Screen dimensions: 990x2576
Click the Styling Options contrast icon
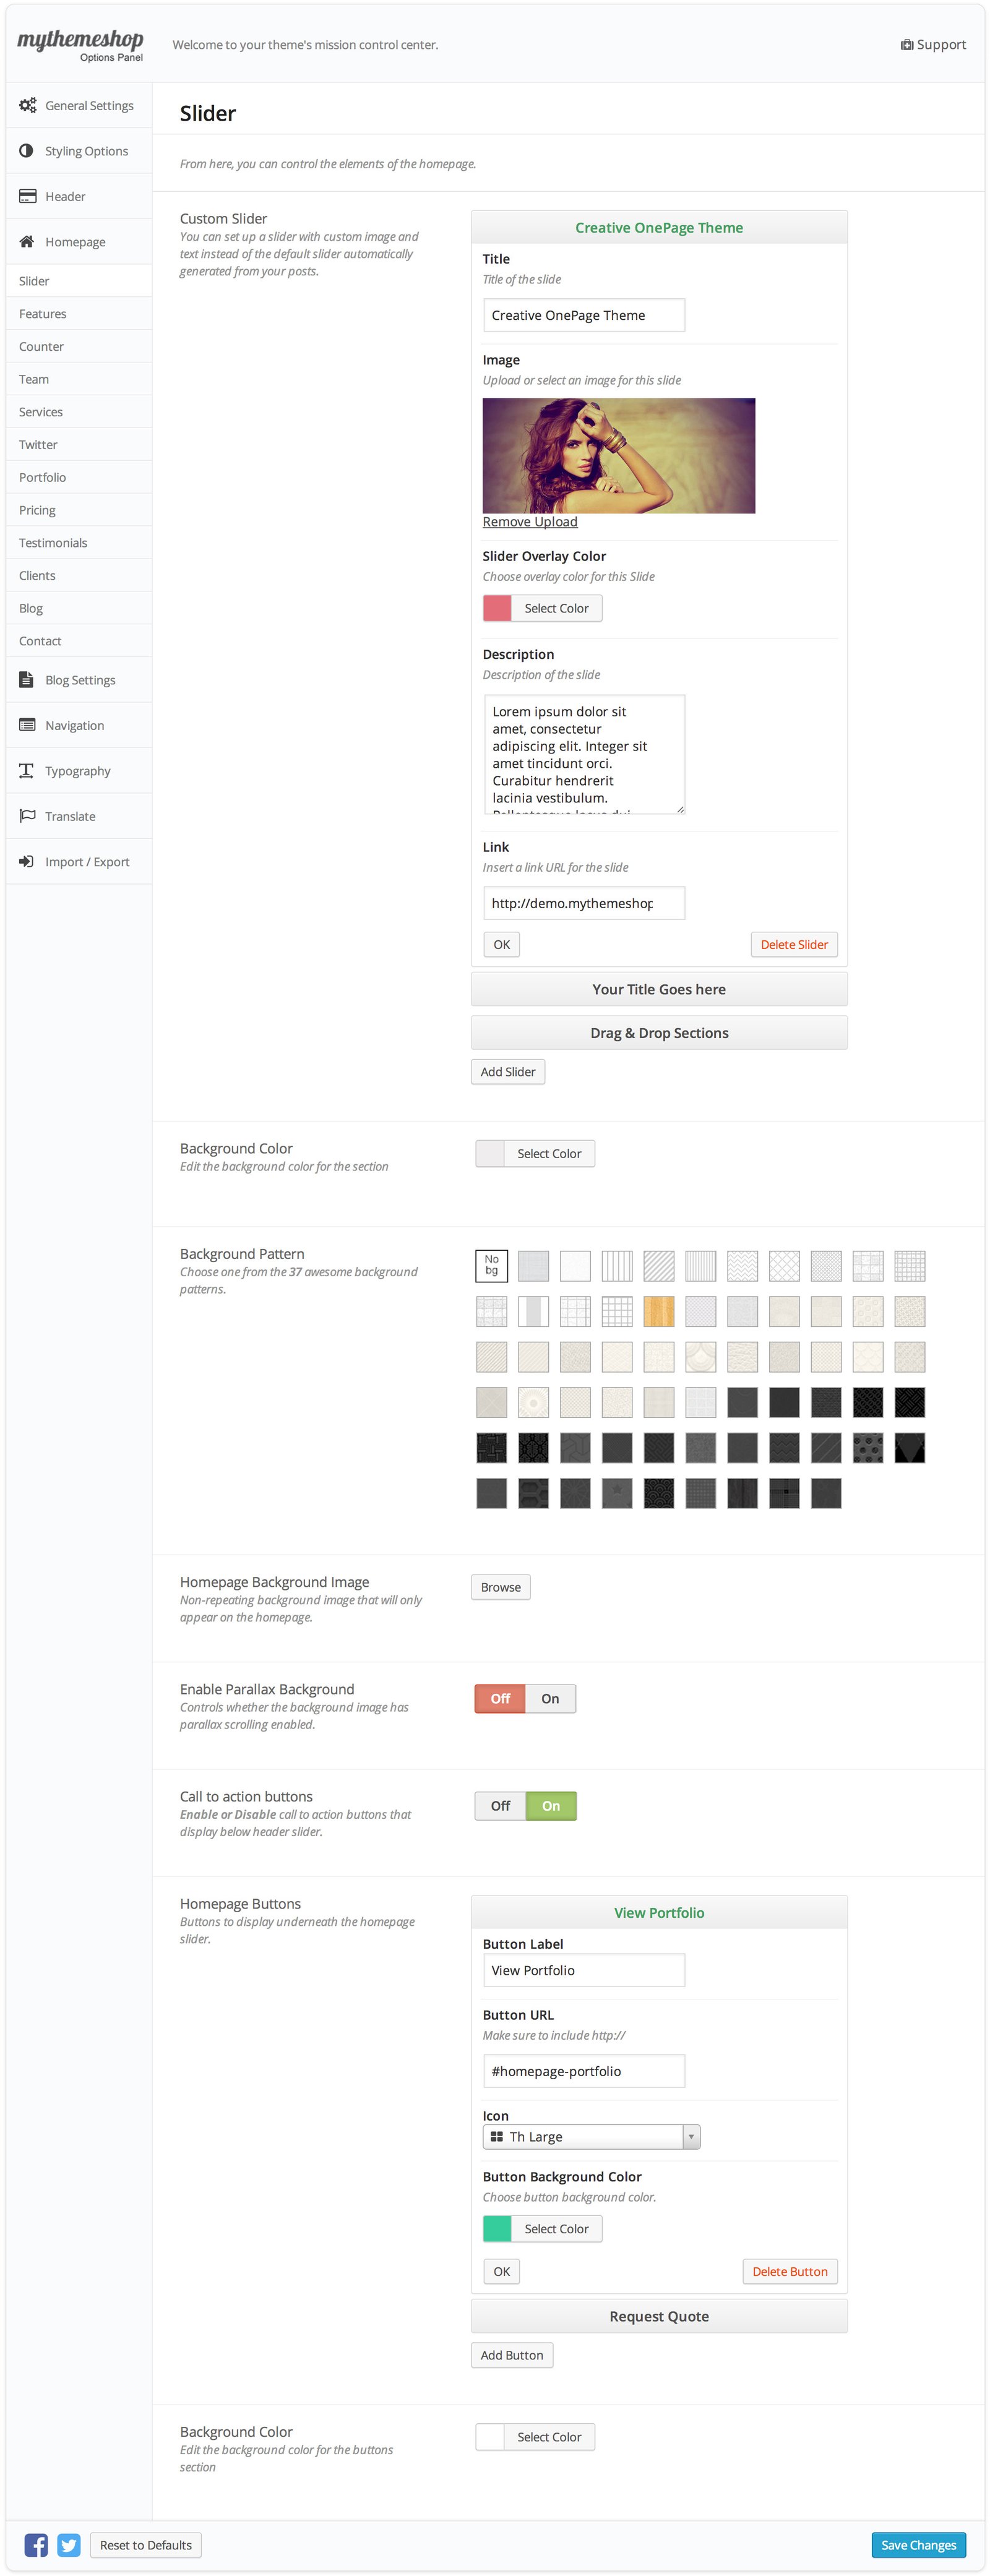point(27,151)
